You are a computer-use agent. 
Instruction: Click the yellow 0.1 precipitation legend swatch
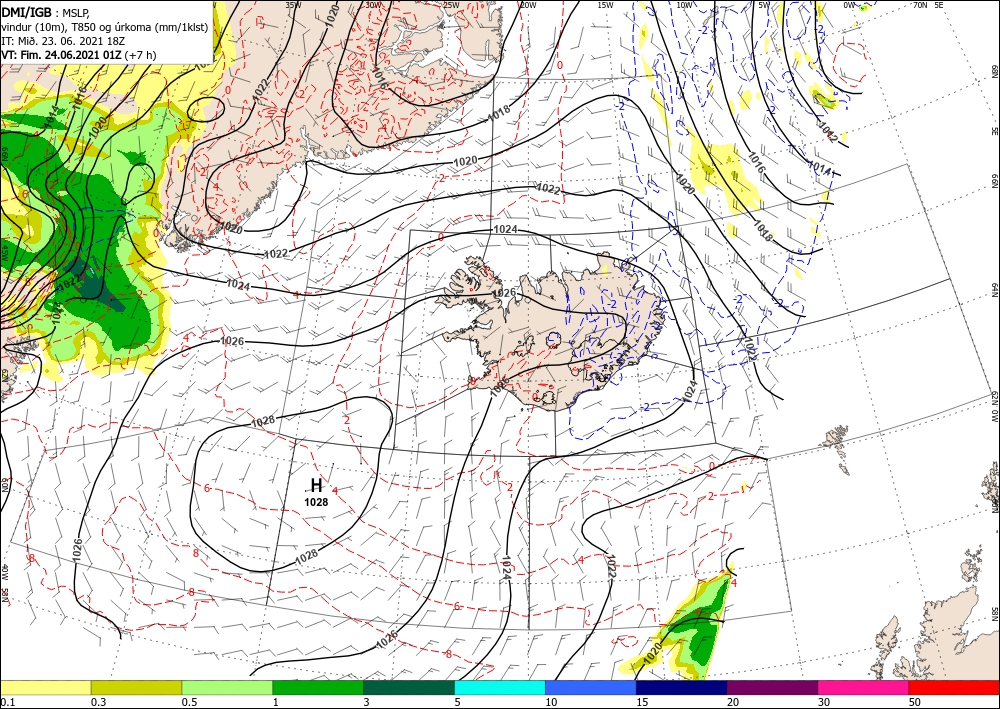[45, 687]
